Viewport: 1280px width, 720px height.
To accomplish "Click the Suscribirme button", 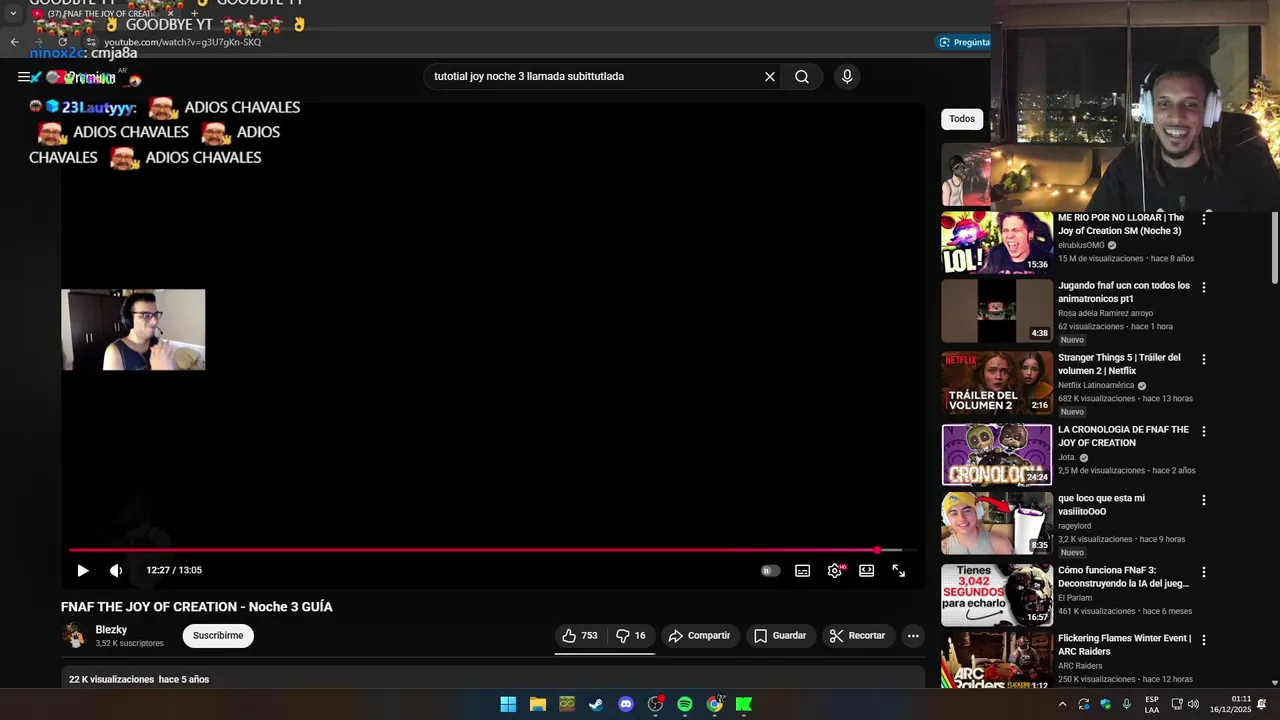I will coord(218,636).
